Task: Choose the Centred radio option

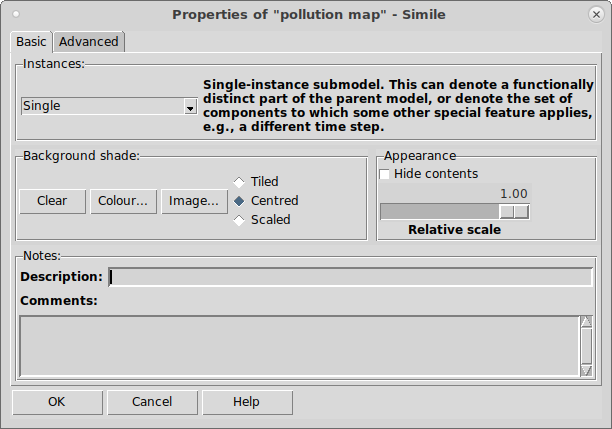Action: pyautogui.click(x=239, y=201)
